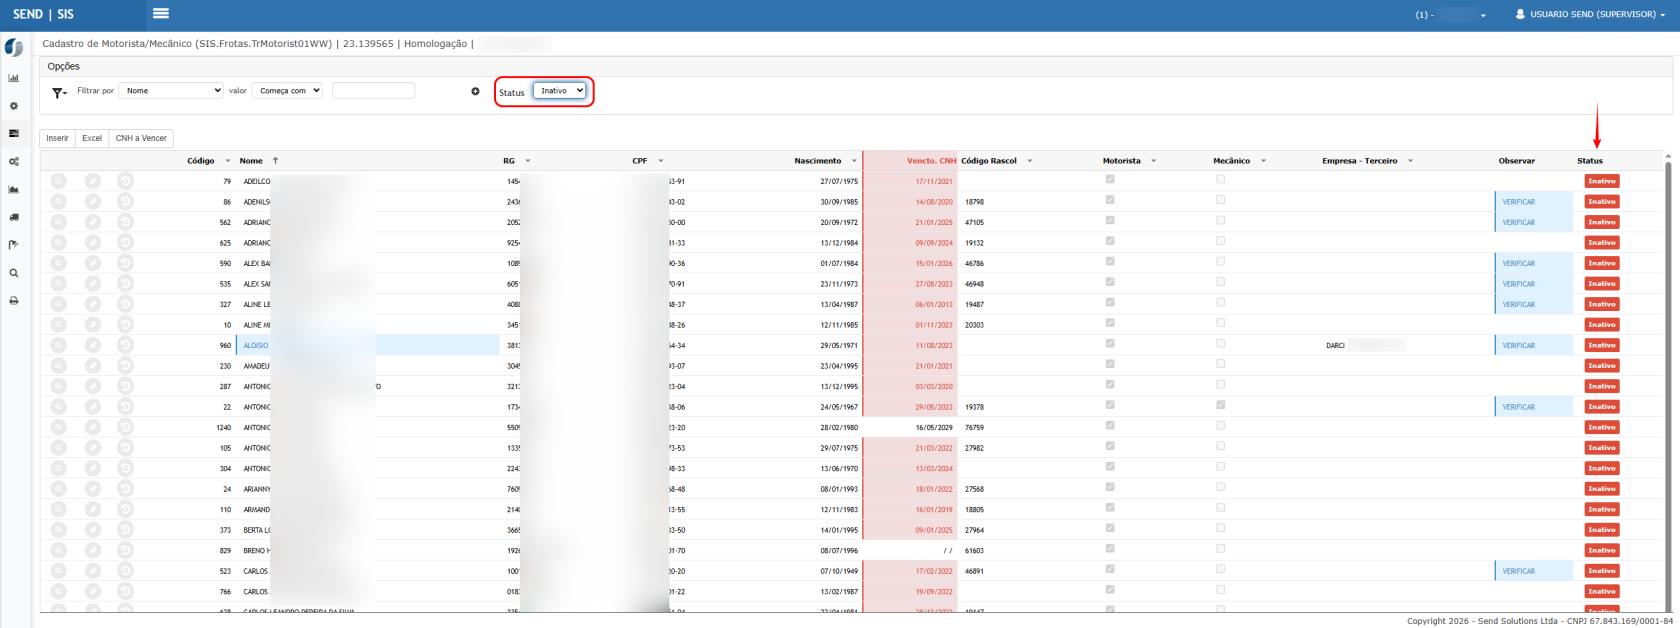Click the filter value text field
The image size is (1680, 628).
pyautogui.click(x=373, y=91)
